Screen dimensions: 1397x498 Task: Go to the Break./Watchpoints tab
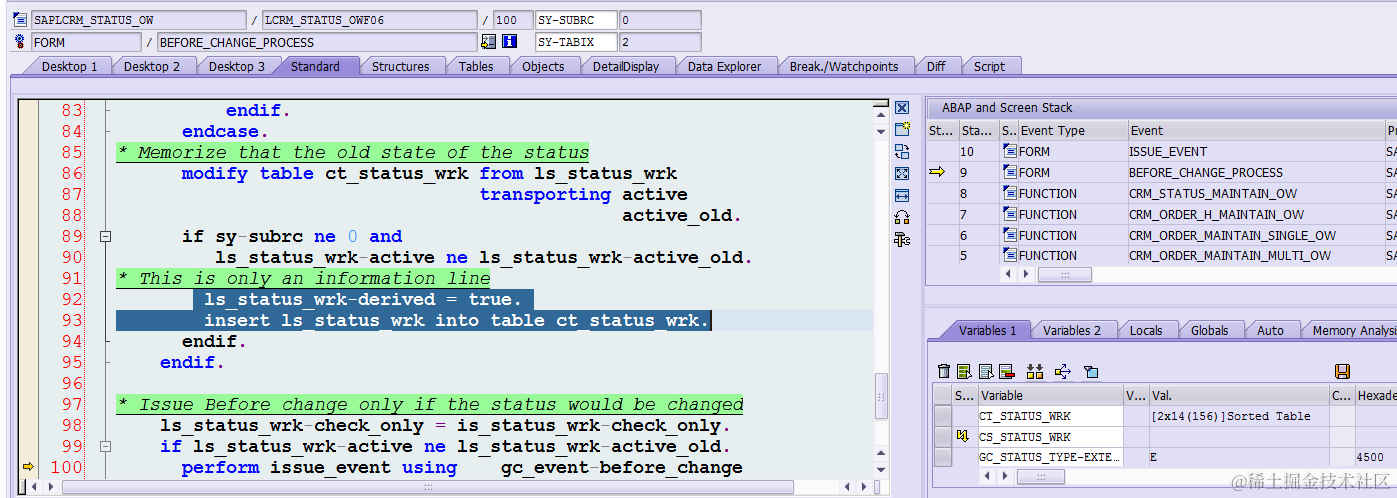coord(844,66)
